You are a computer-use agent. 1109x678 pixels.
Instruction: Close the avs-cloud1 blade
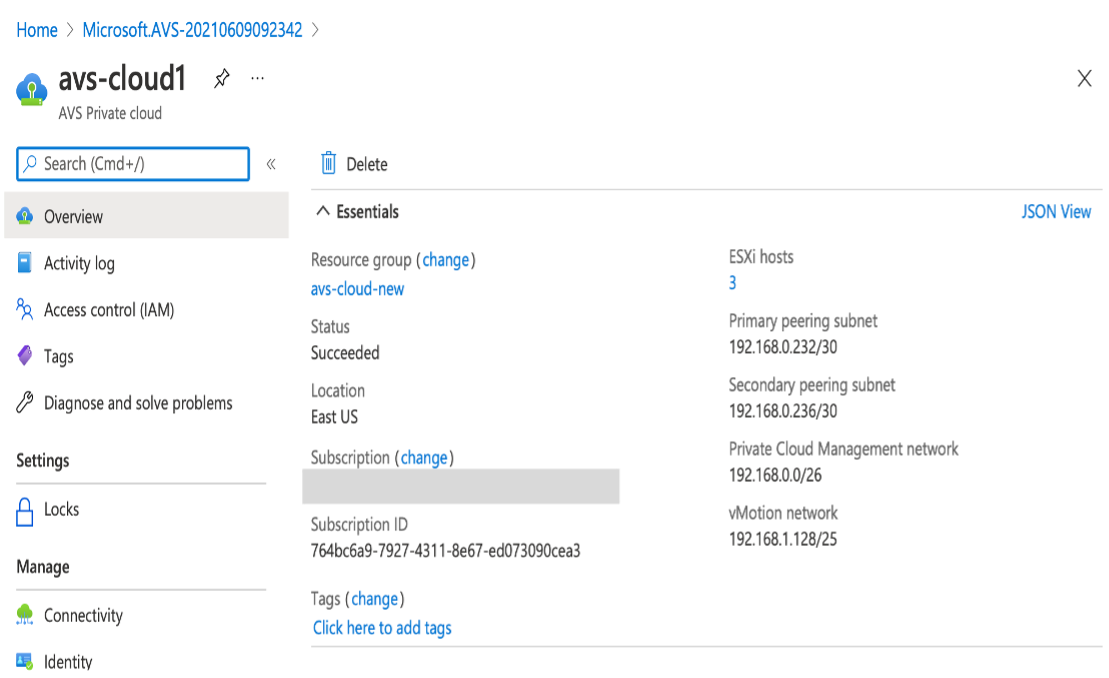coord(1084,78)
